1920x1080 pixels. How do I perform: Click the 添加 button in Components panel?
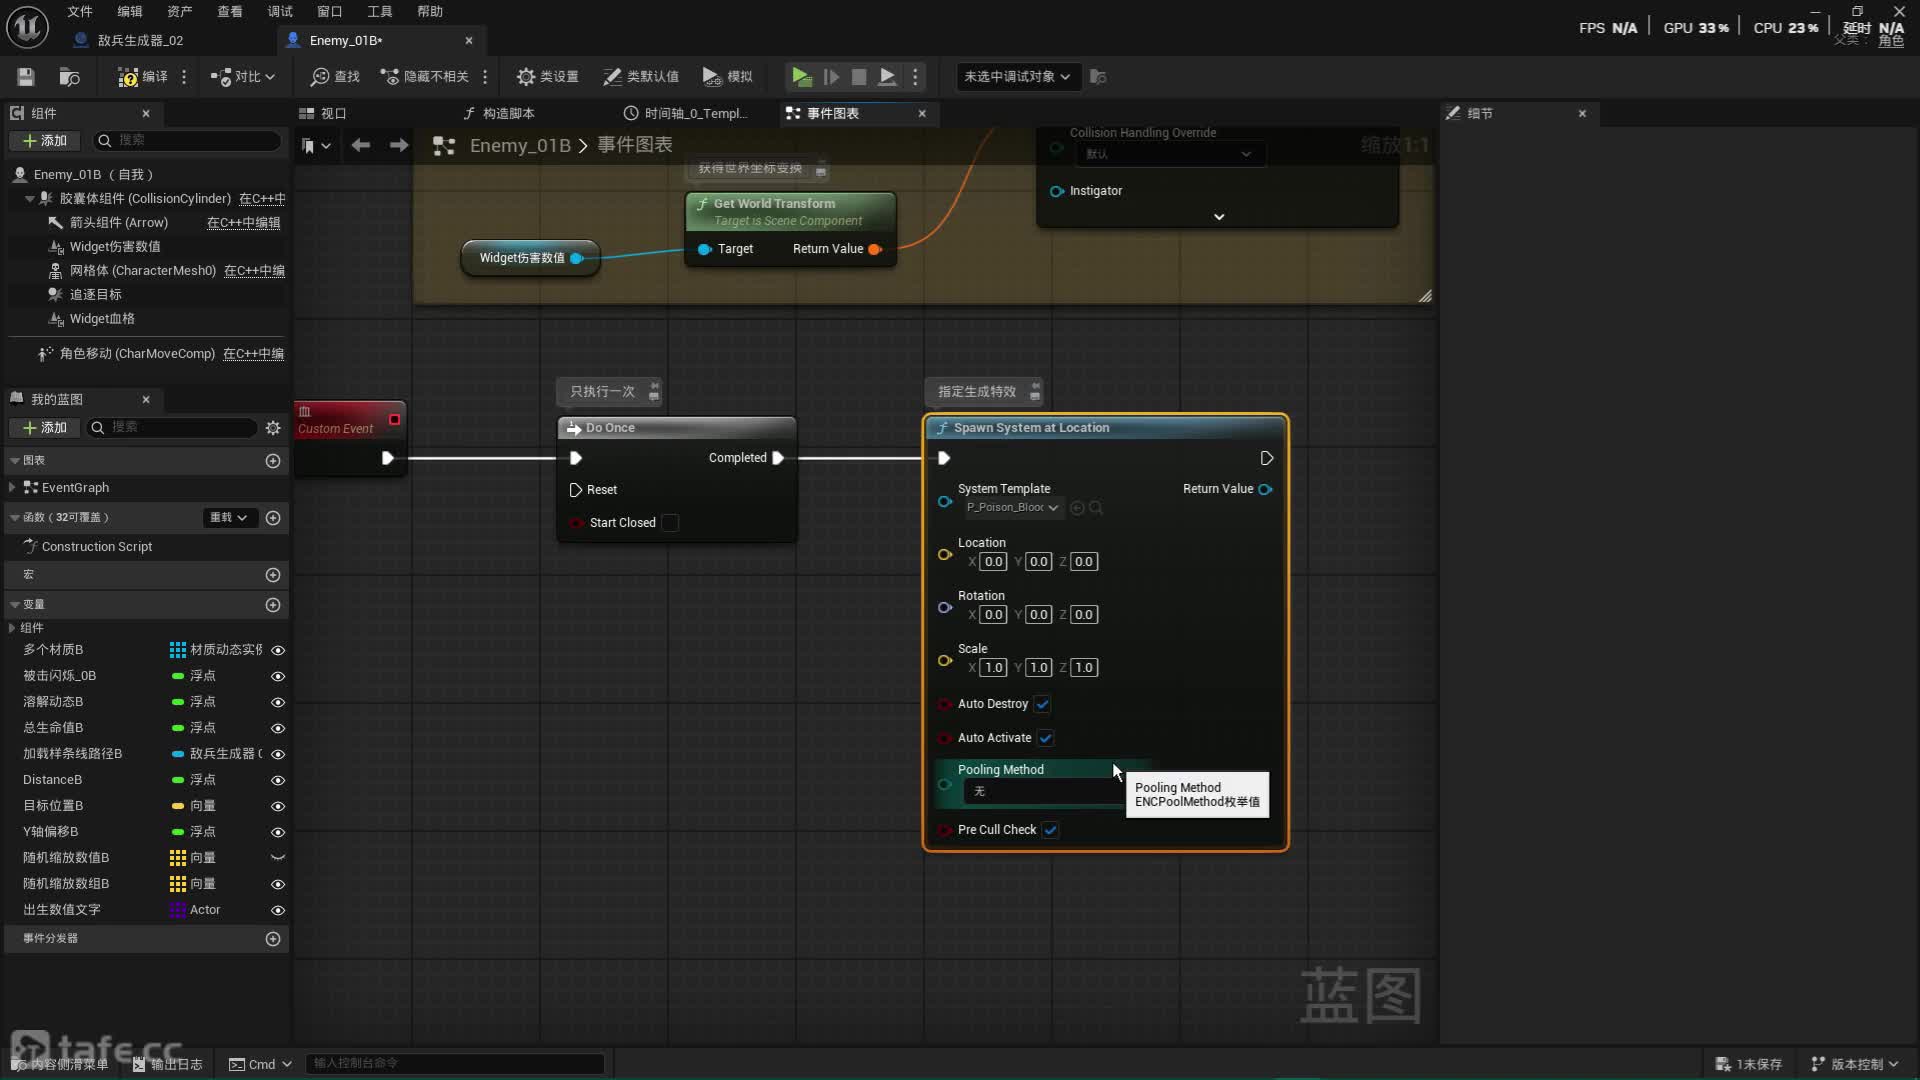(45, 141)
